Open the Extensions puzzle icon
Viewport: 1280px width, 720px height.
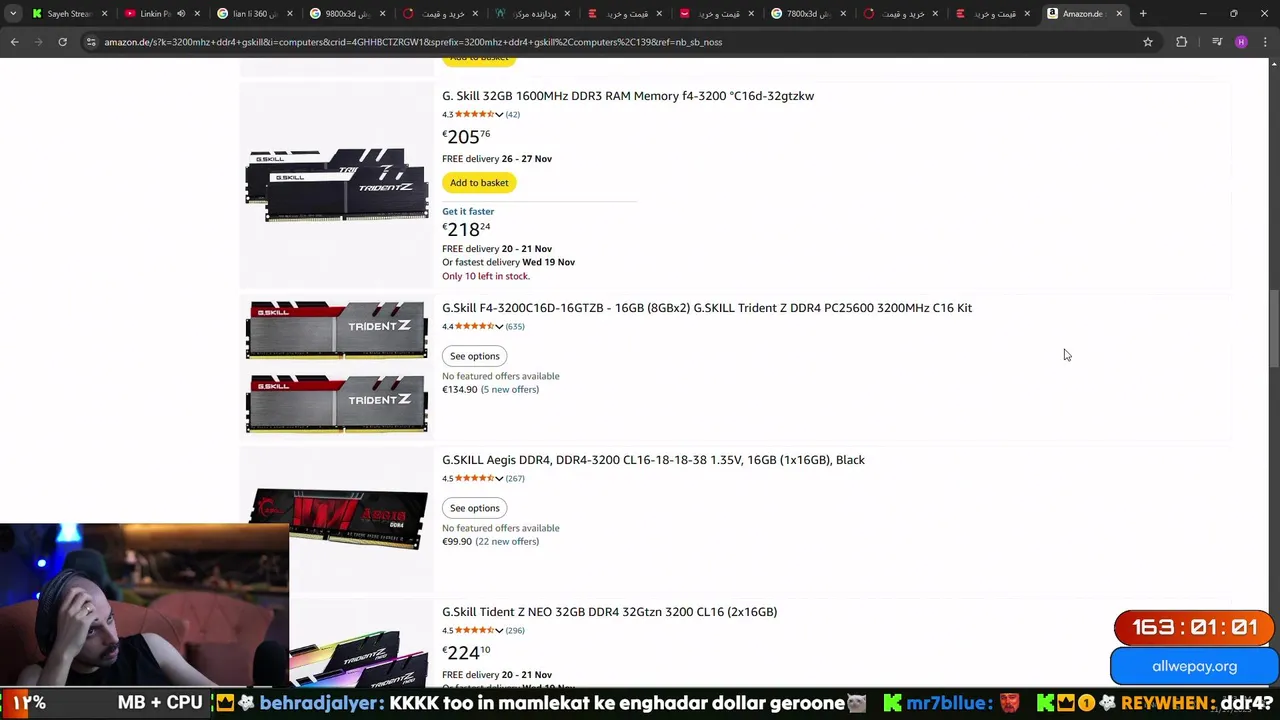pyautogui.click(x=1182, y=42)
